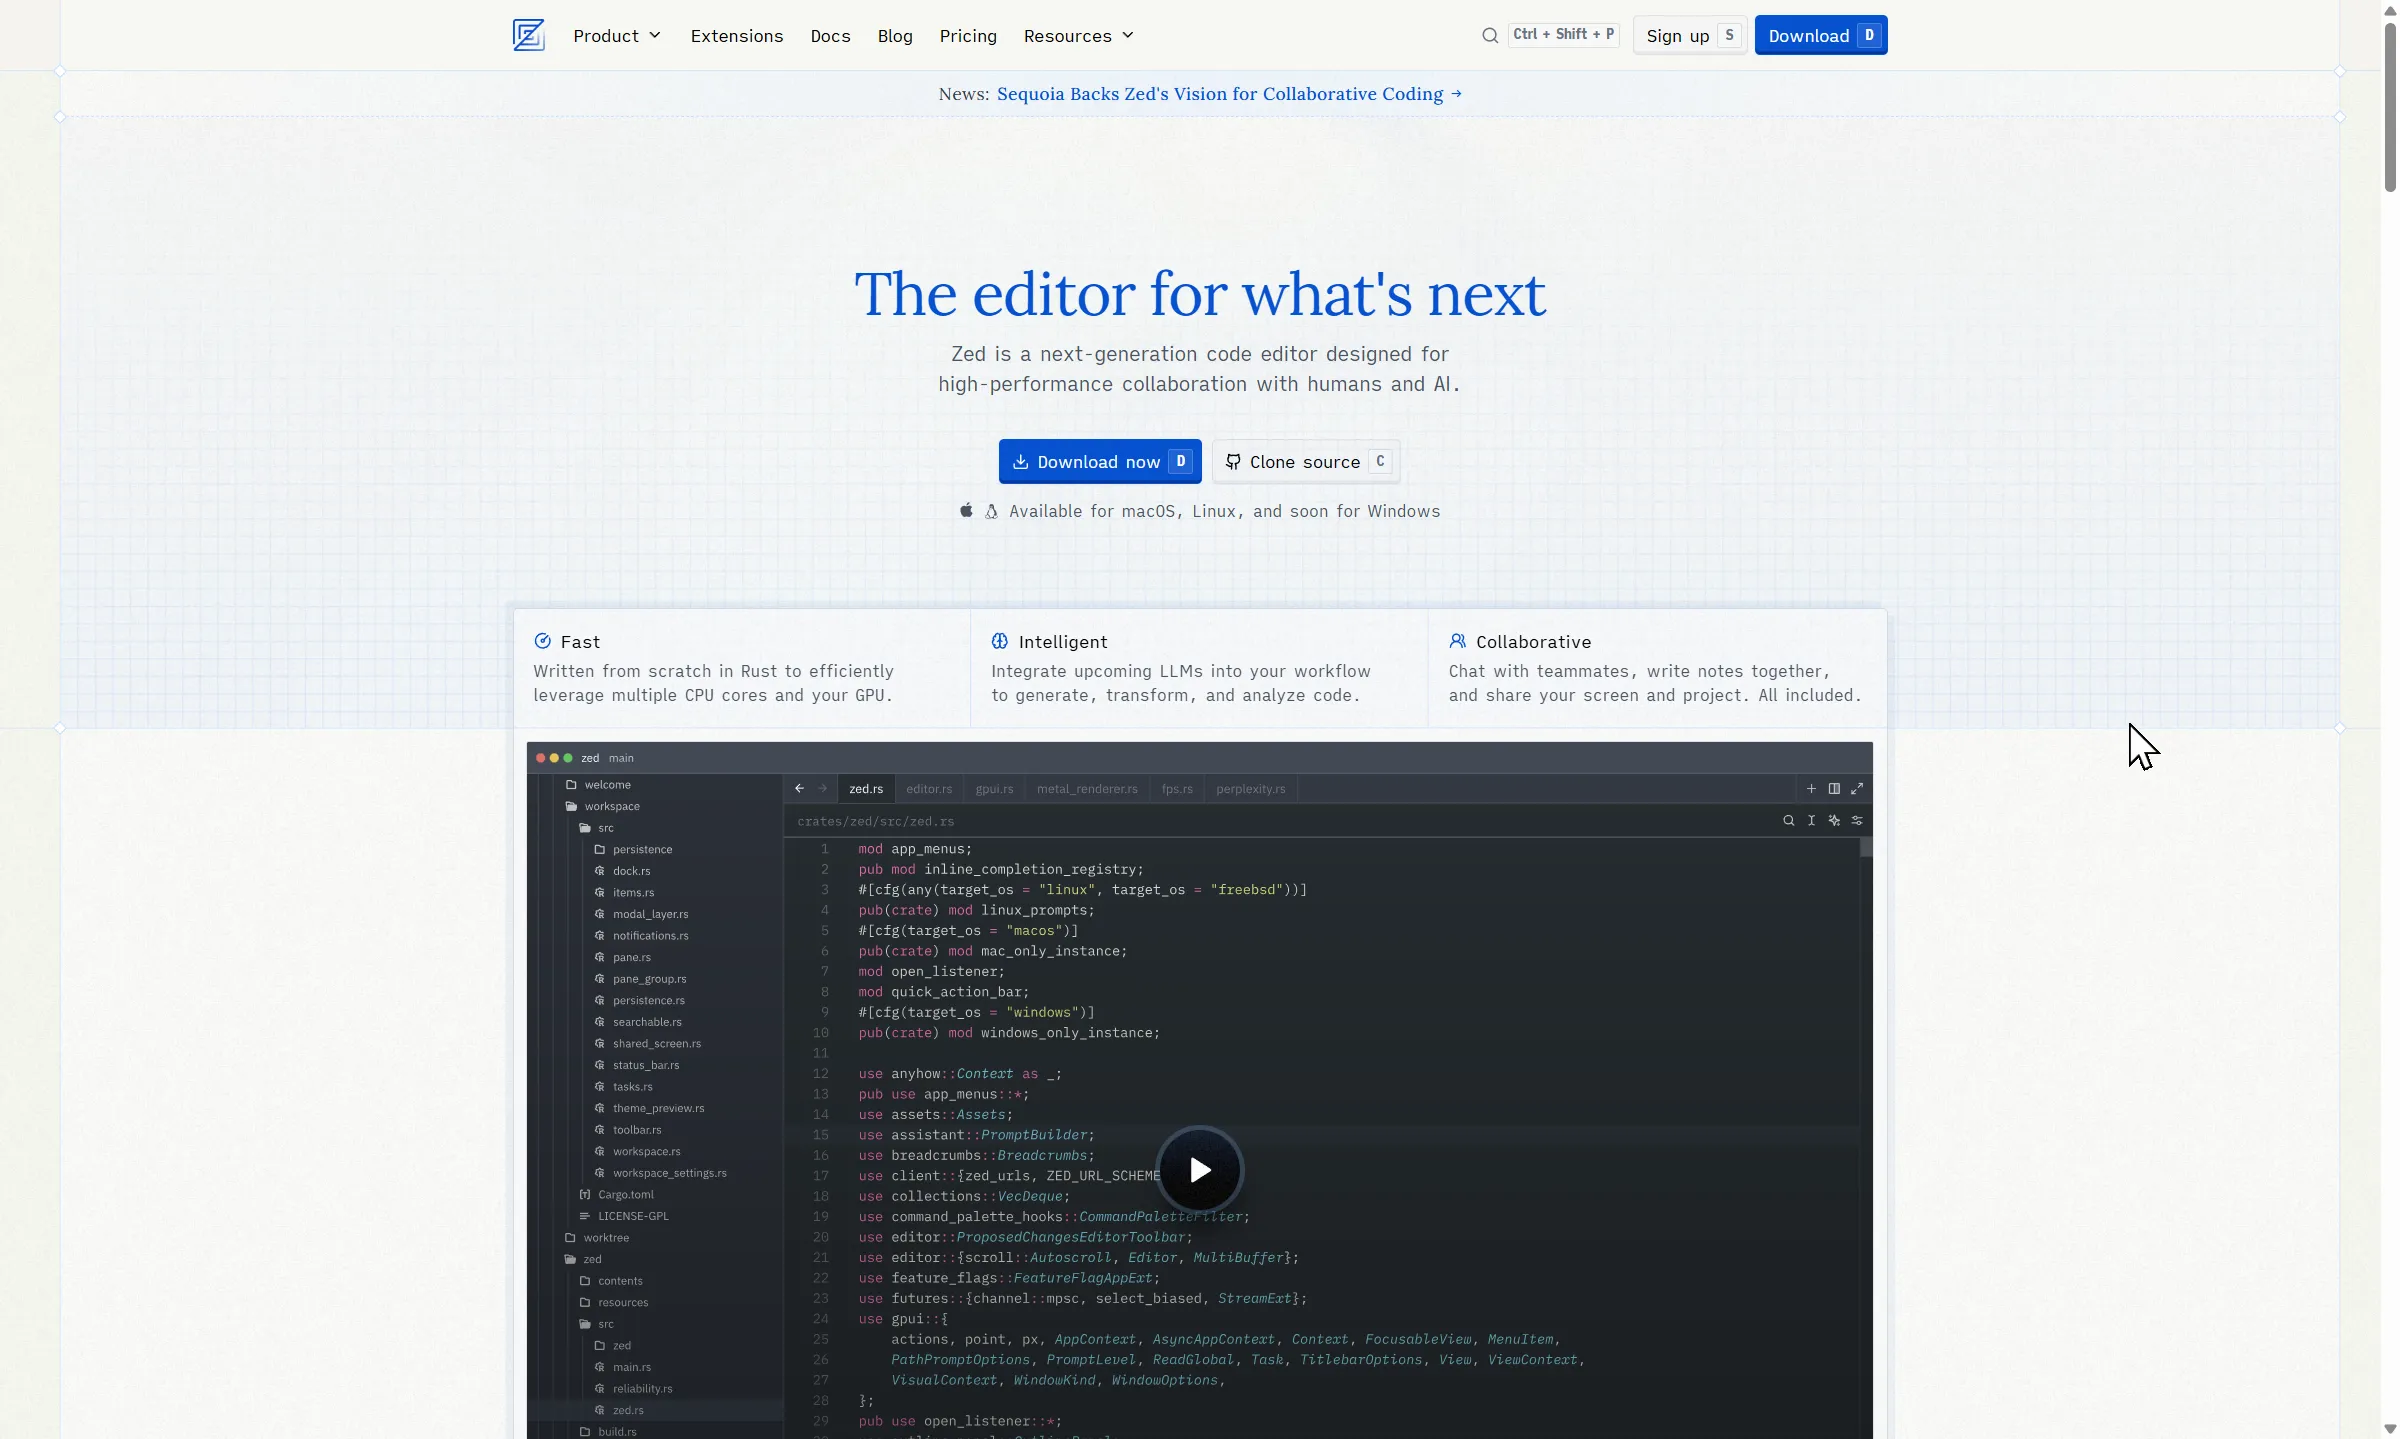Viewport: 2400px width, 1439px height.
Task: Open modal_layer.rs in the project tree
Action: point(641,914)
